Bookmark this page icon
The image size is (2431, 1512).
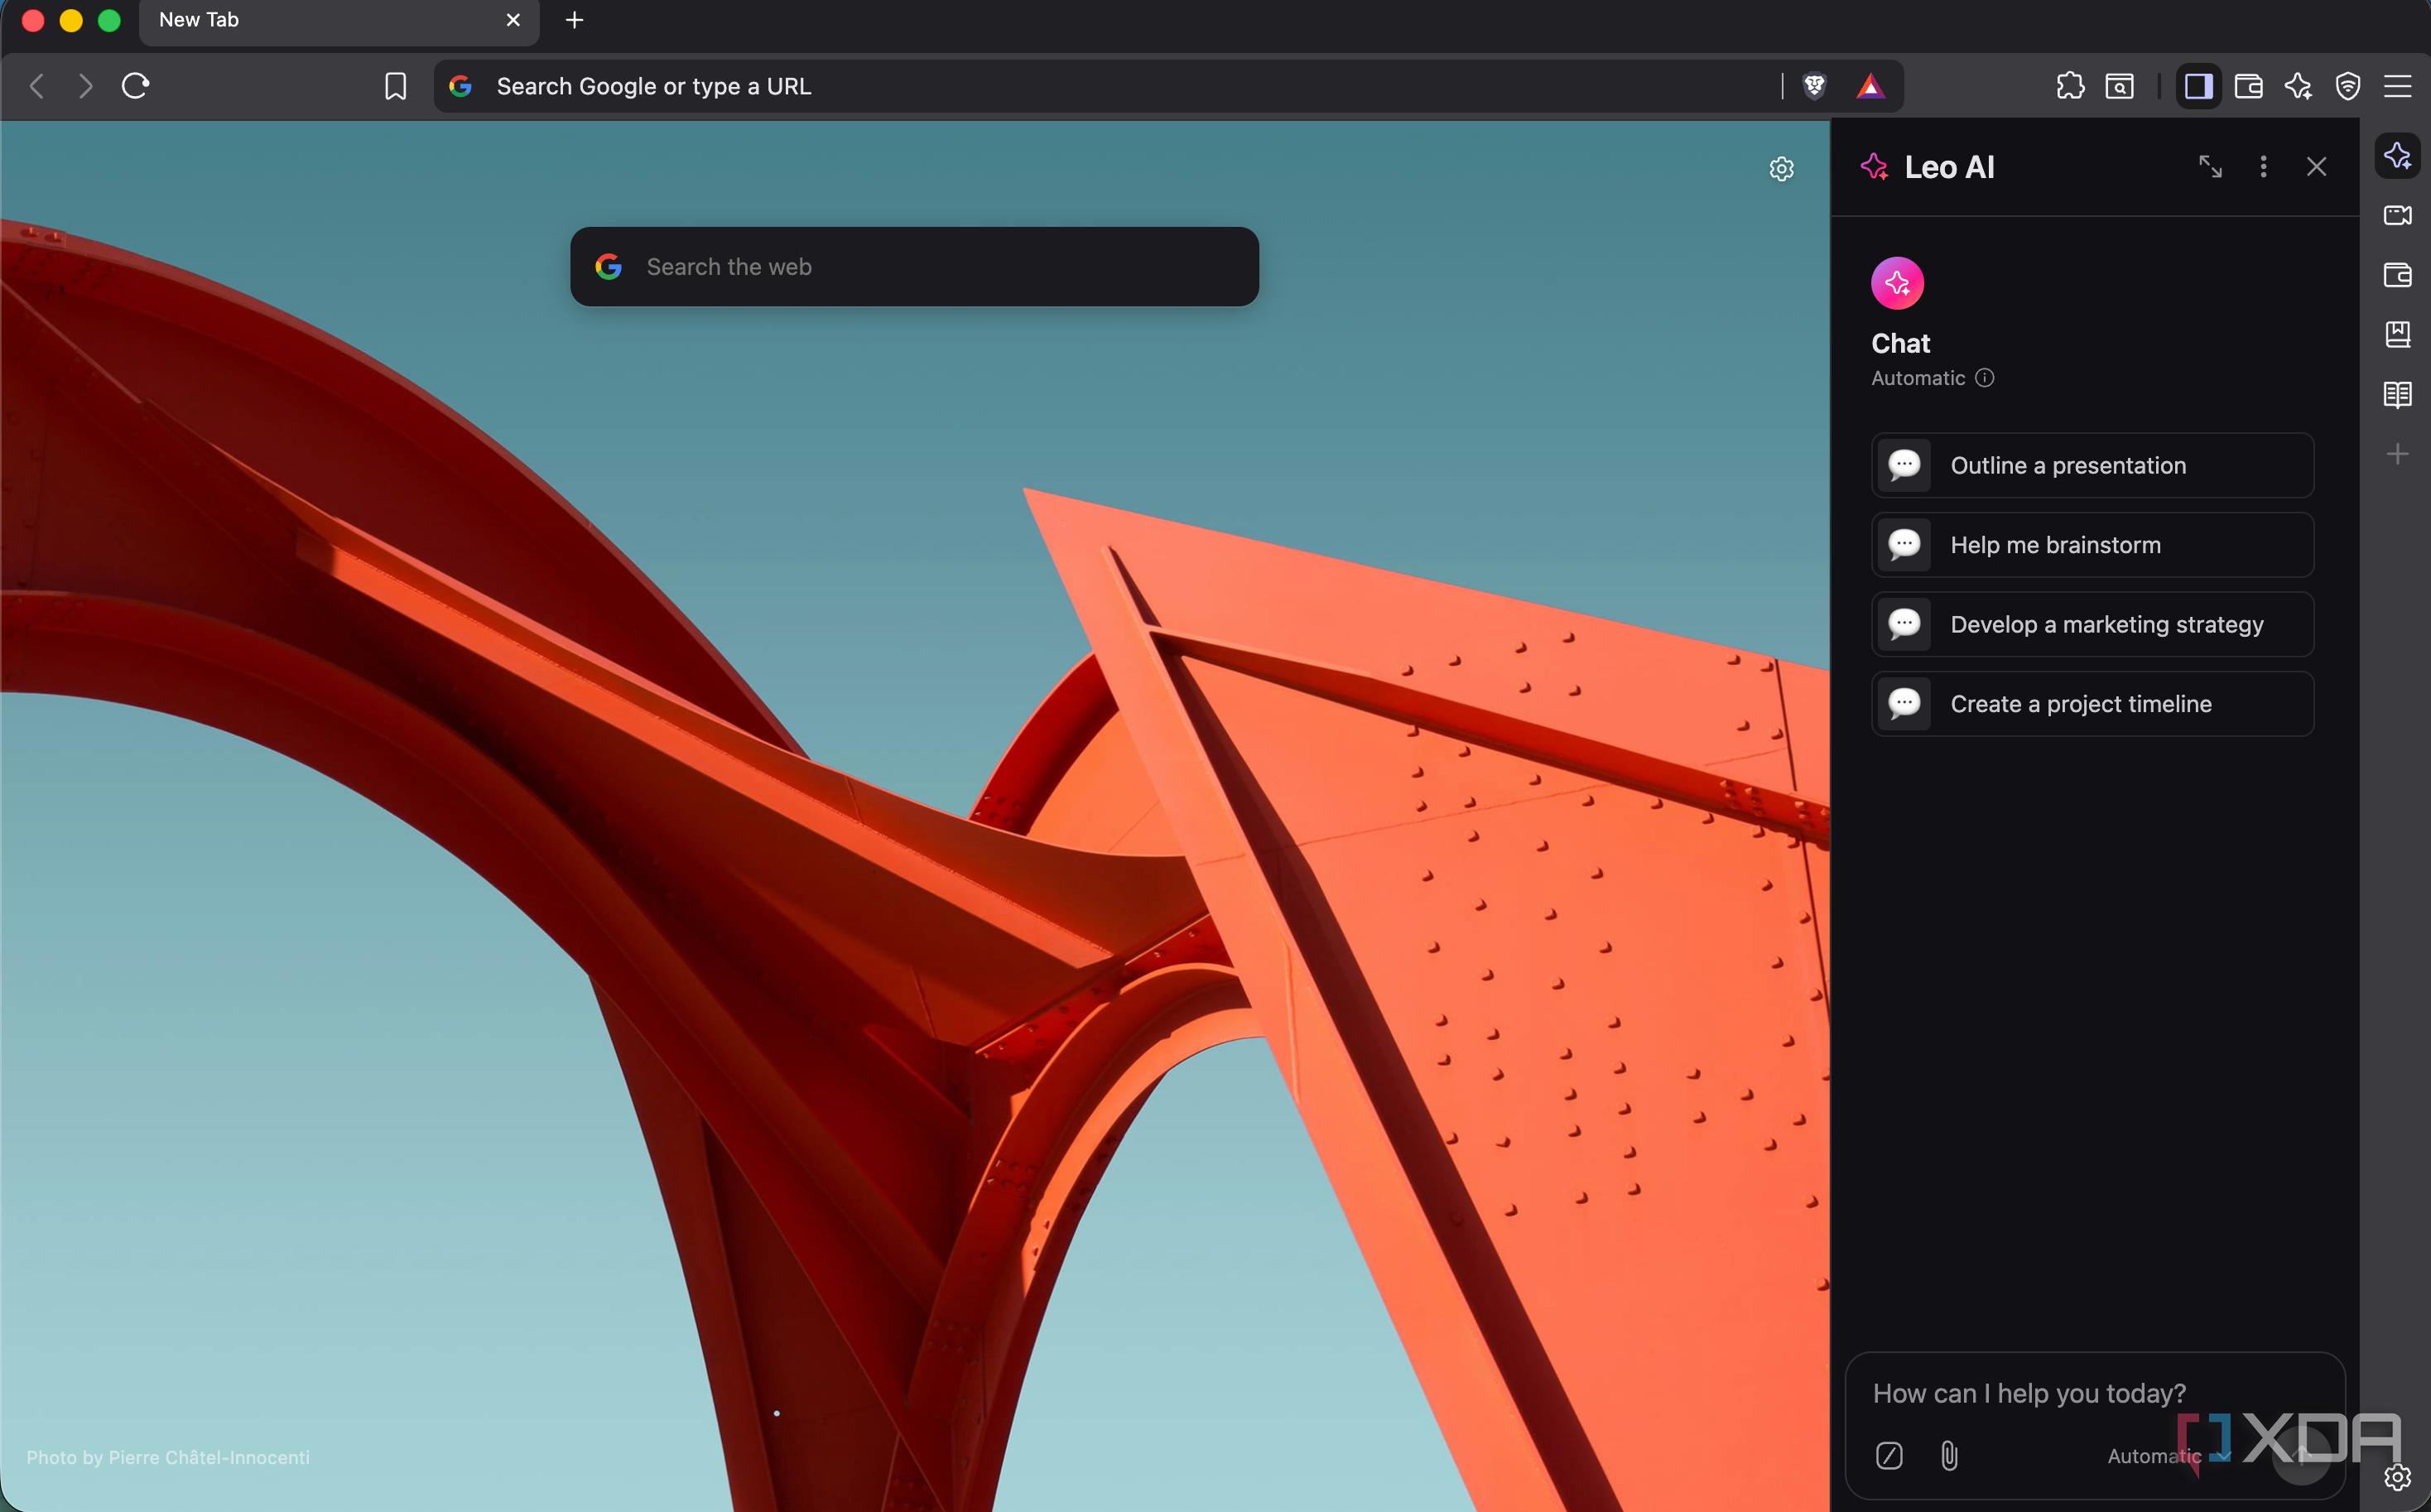395,86
